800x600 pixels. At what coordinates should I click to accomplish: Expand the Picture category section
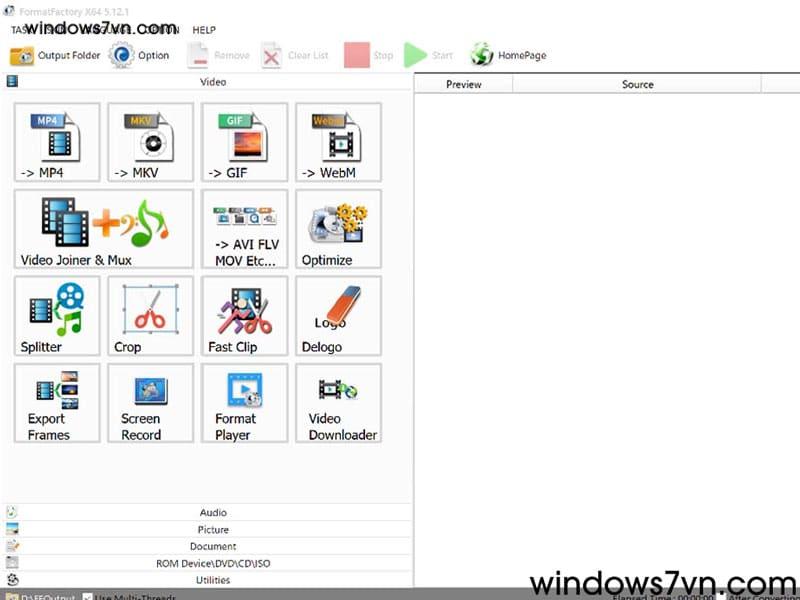(212, 530)
